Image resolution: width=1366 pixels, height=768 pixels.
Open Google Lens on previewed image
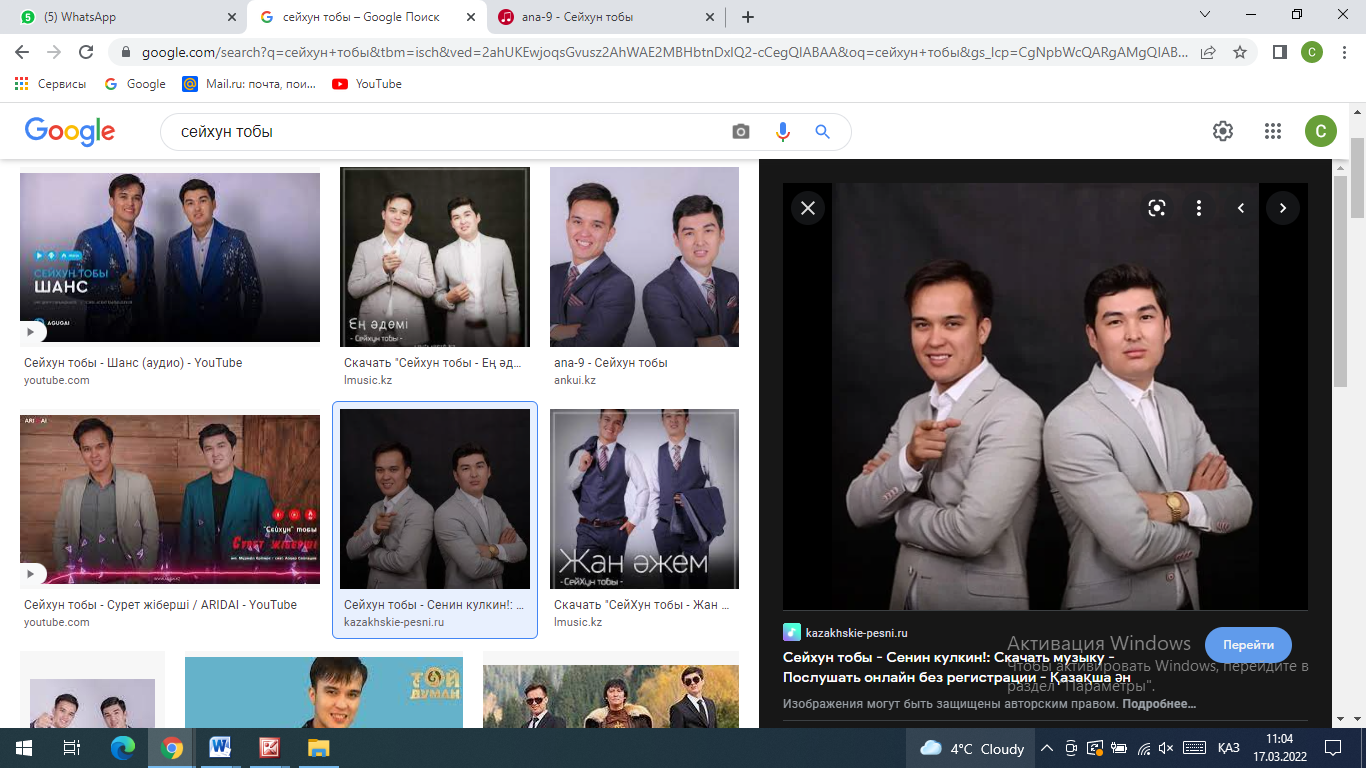(x=1157, y=208)
